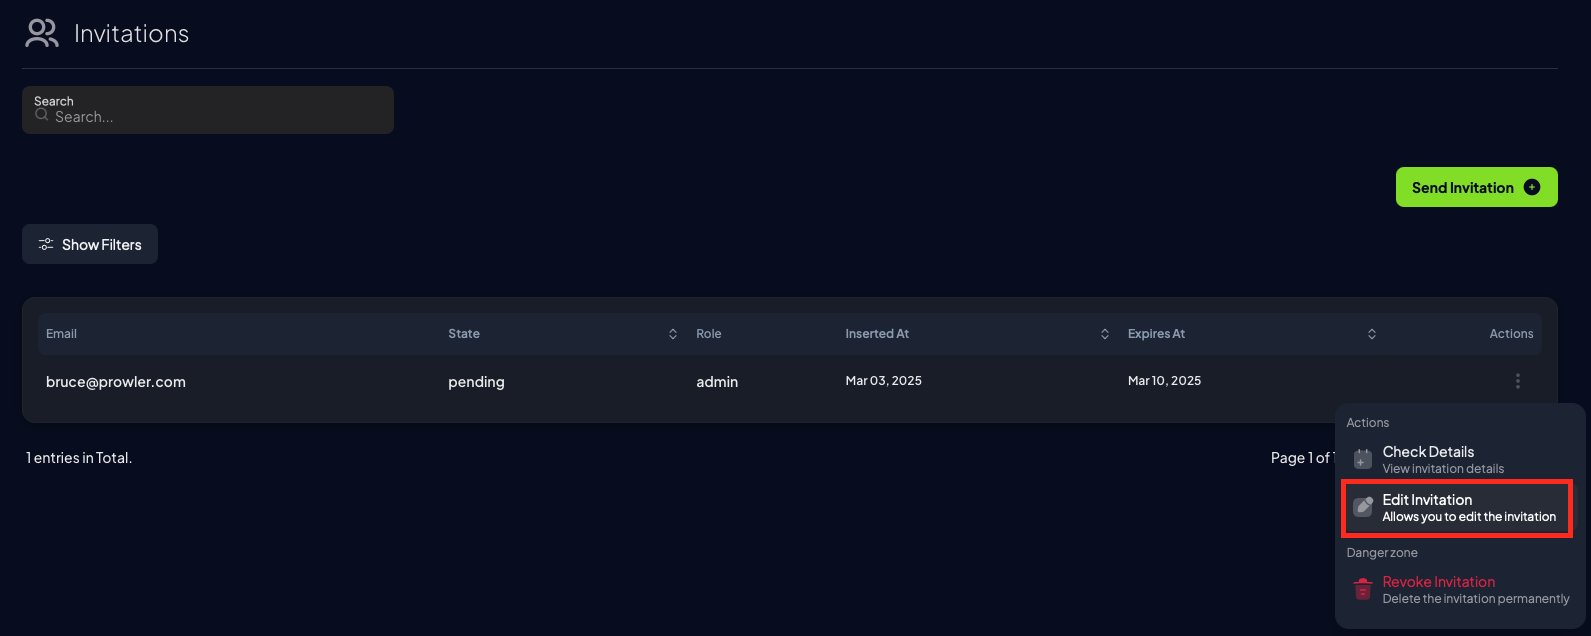
Task: Click the Email column header
Action: click(x=61, y=334)
